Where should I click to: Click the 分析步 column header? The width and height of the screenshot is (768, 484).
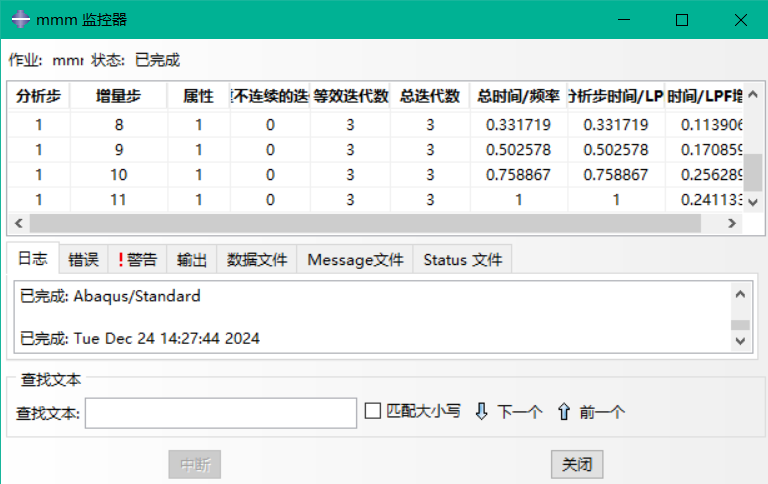pyautogui.click(x=39, y=96)
